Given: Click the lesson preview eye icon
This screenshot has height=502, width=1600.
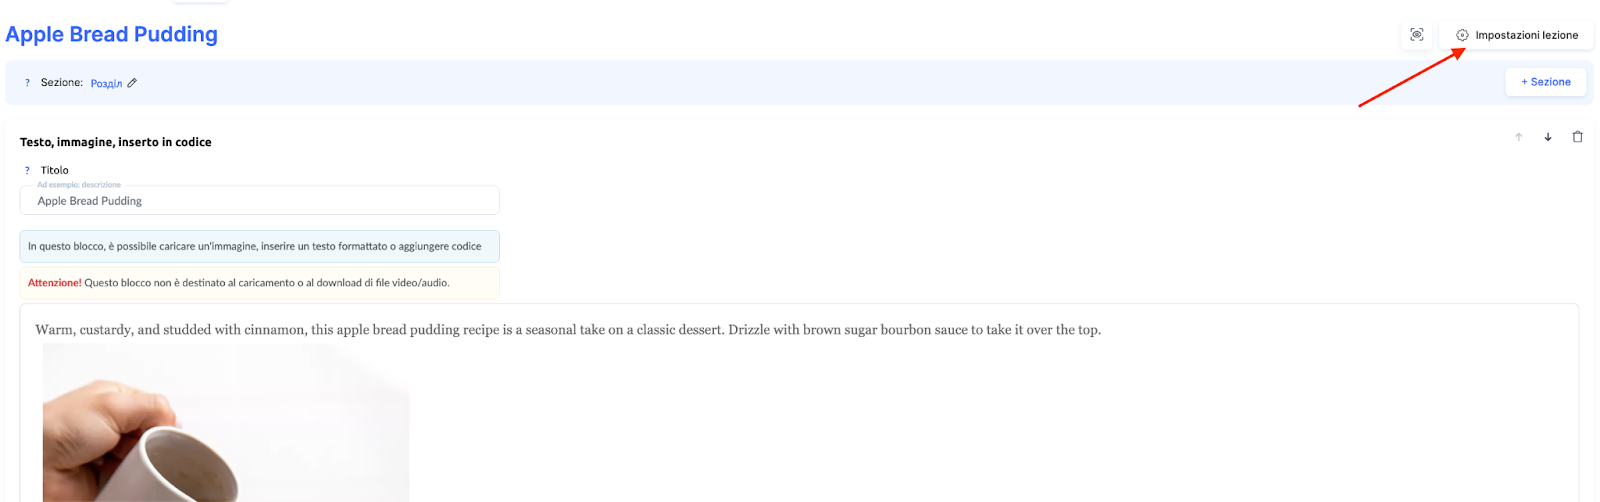Looking at the screenshot, I should click(1417, 35).
